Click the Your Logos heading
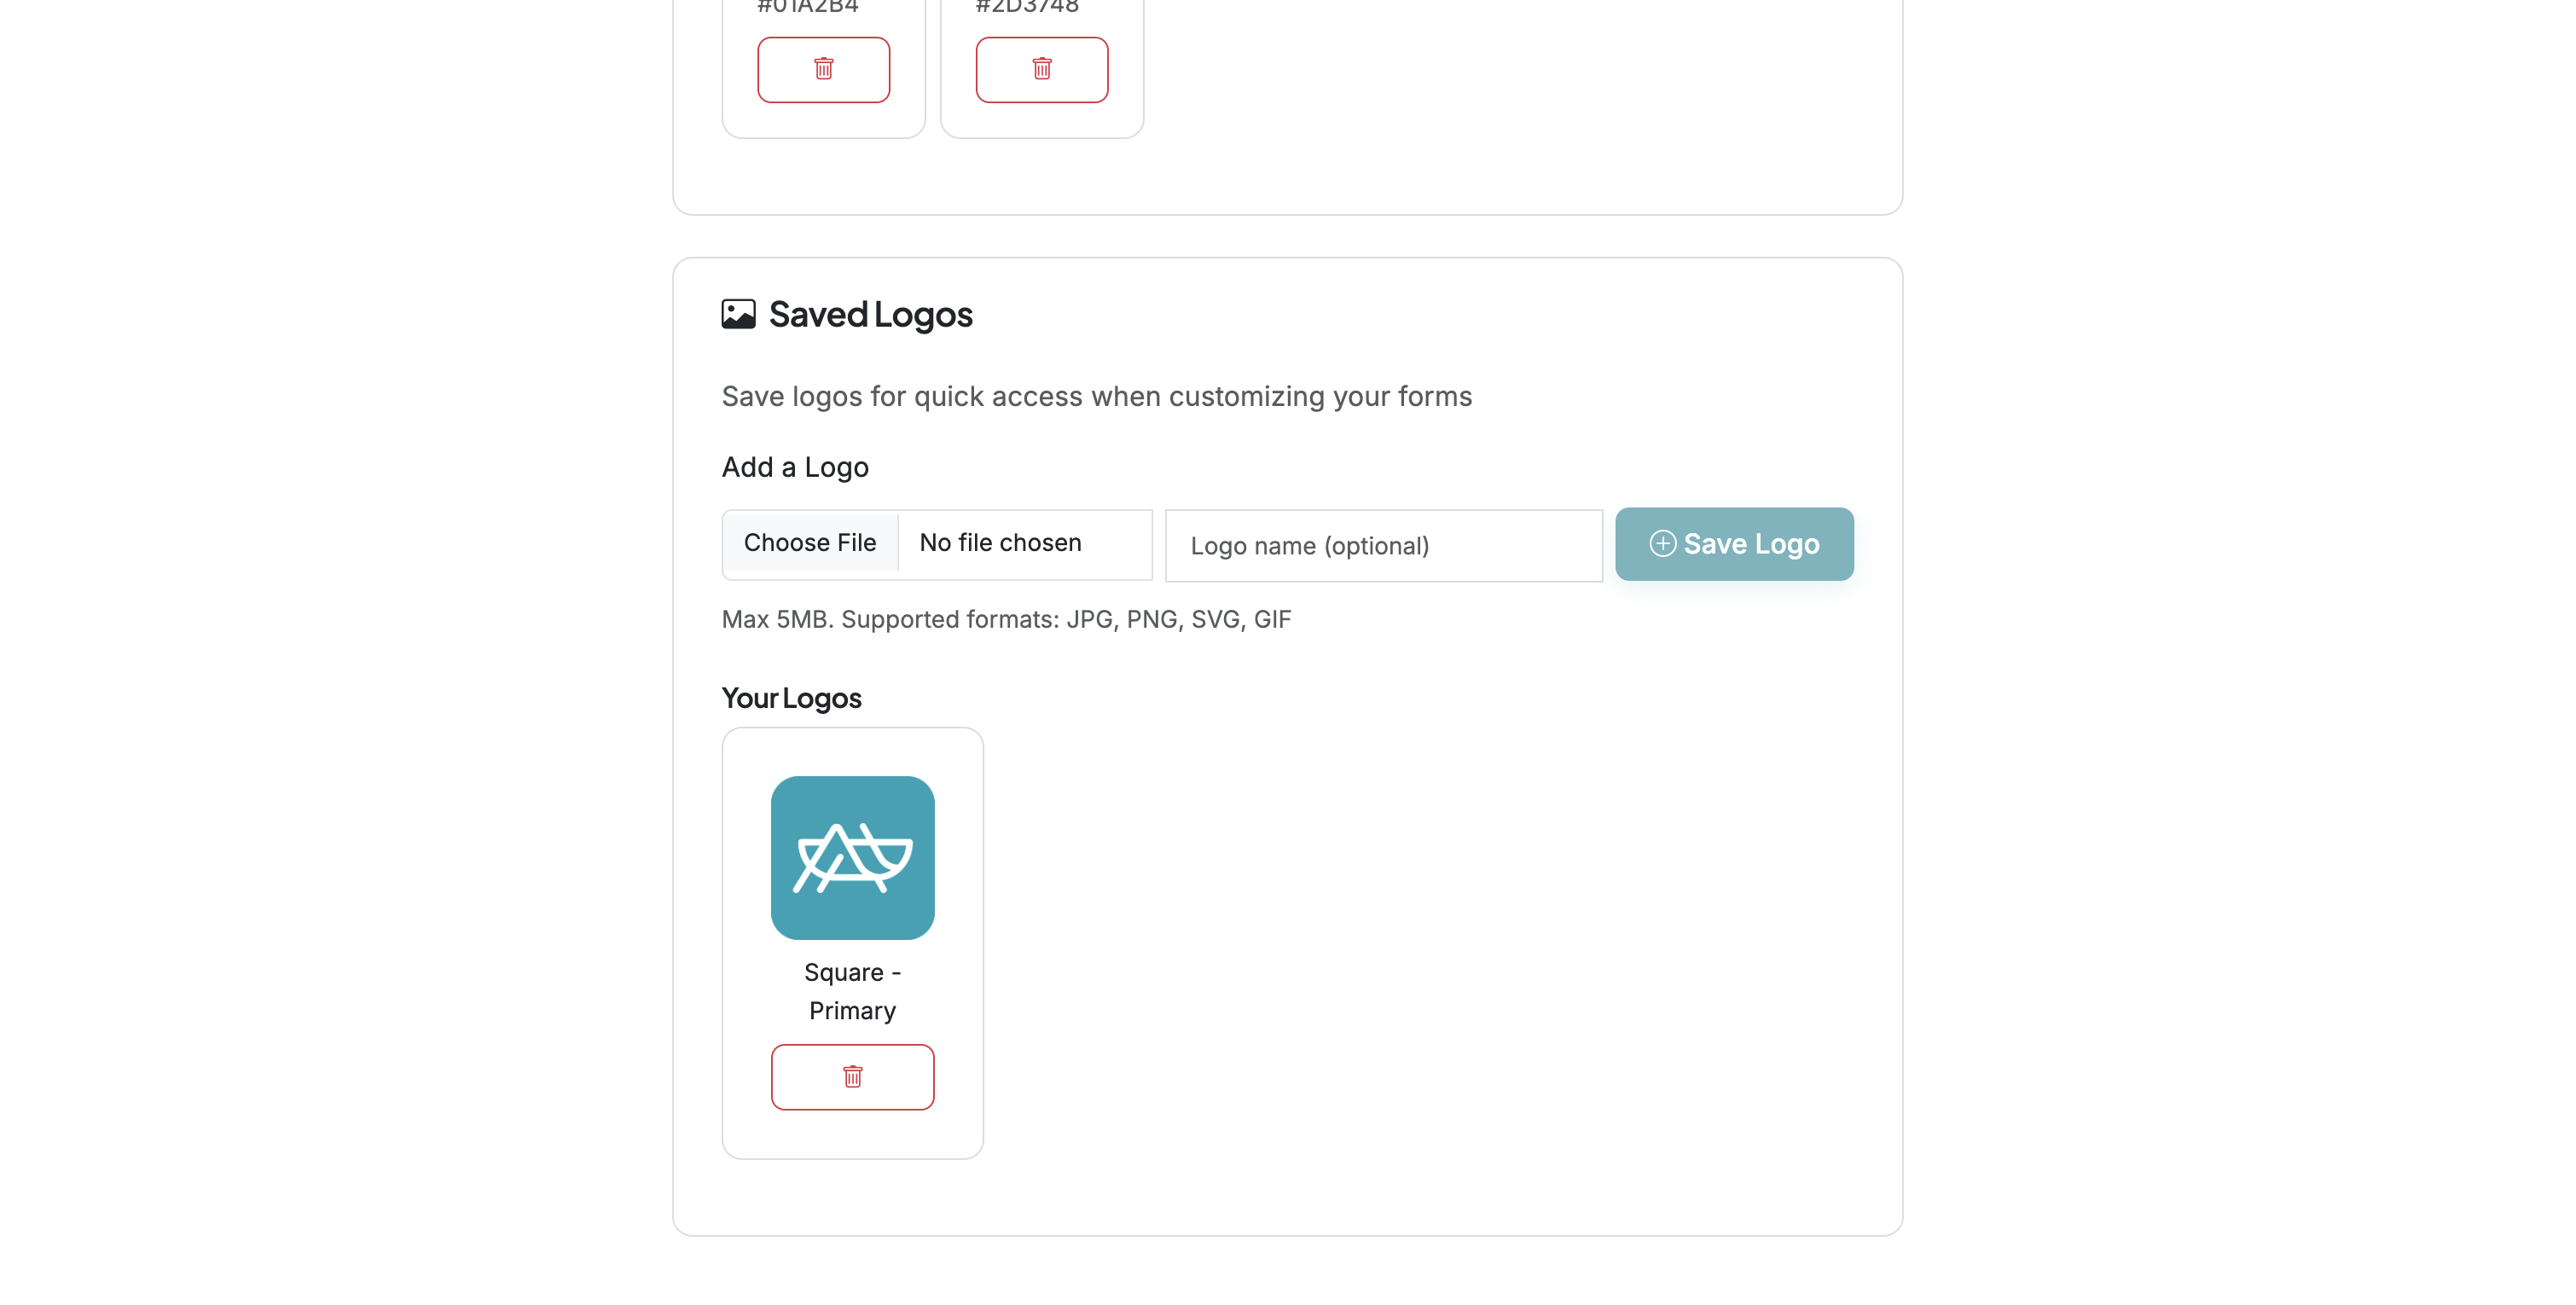 click(x=790, y=697)
